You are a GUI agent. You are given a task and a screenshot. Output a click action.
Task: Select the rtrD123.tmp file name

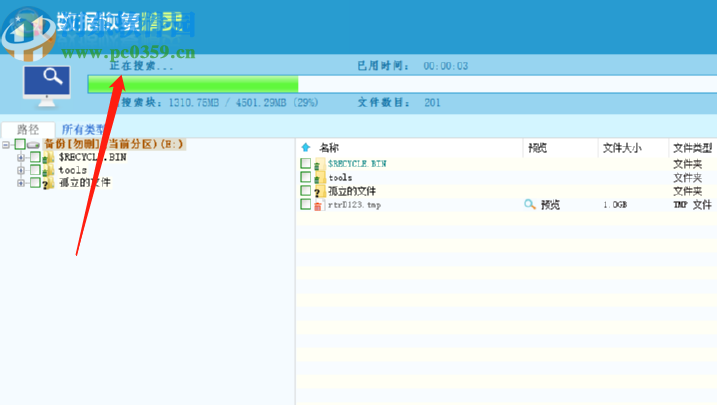pyautogui.click(x=354, y=205)
